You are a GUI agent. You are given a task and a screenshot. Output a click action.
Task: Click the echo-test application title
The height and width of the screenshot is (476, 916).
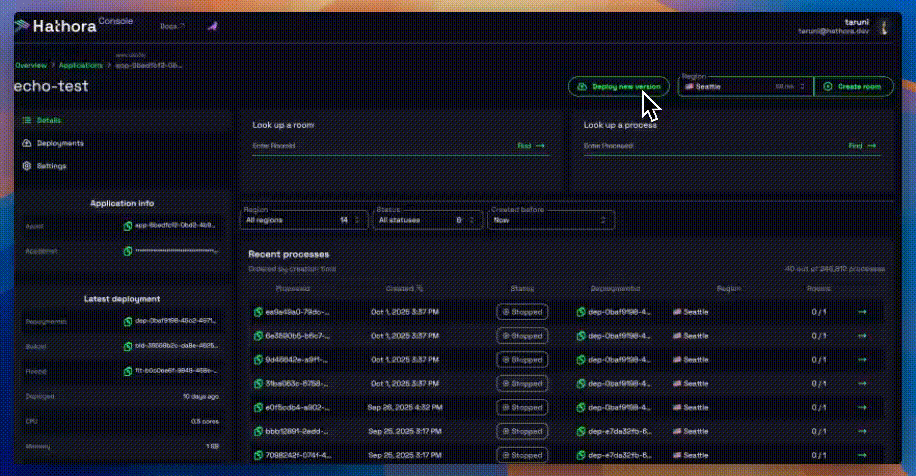(x=51, y=86)
